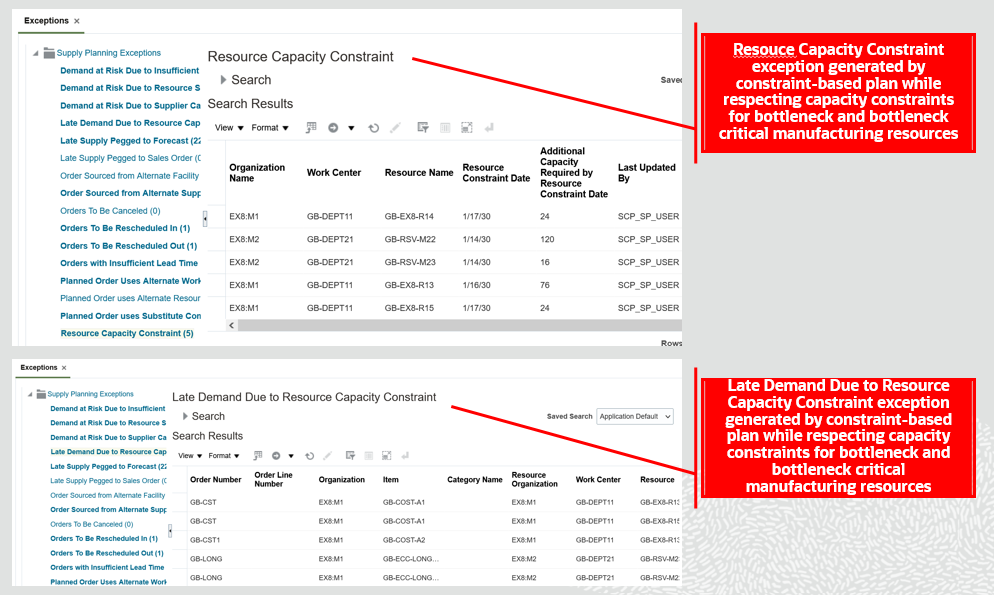Click the Order Number column header in lower table
994x595 pixels.
coord(216,480)
